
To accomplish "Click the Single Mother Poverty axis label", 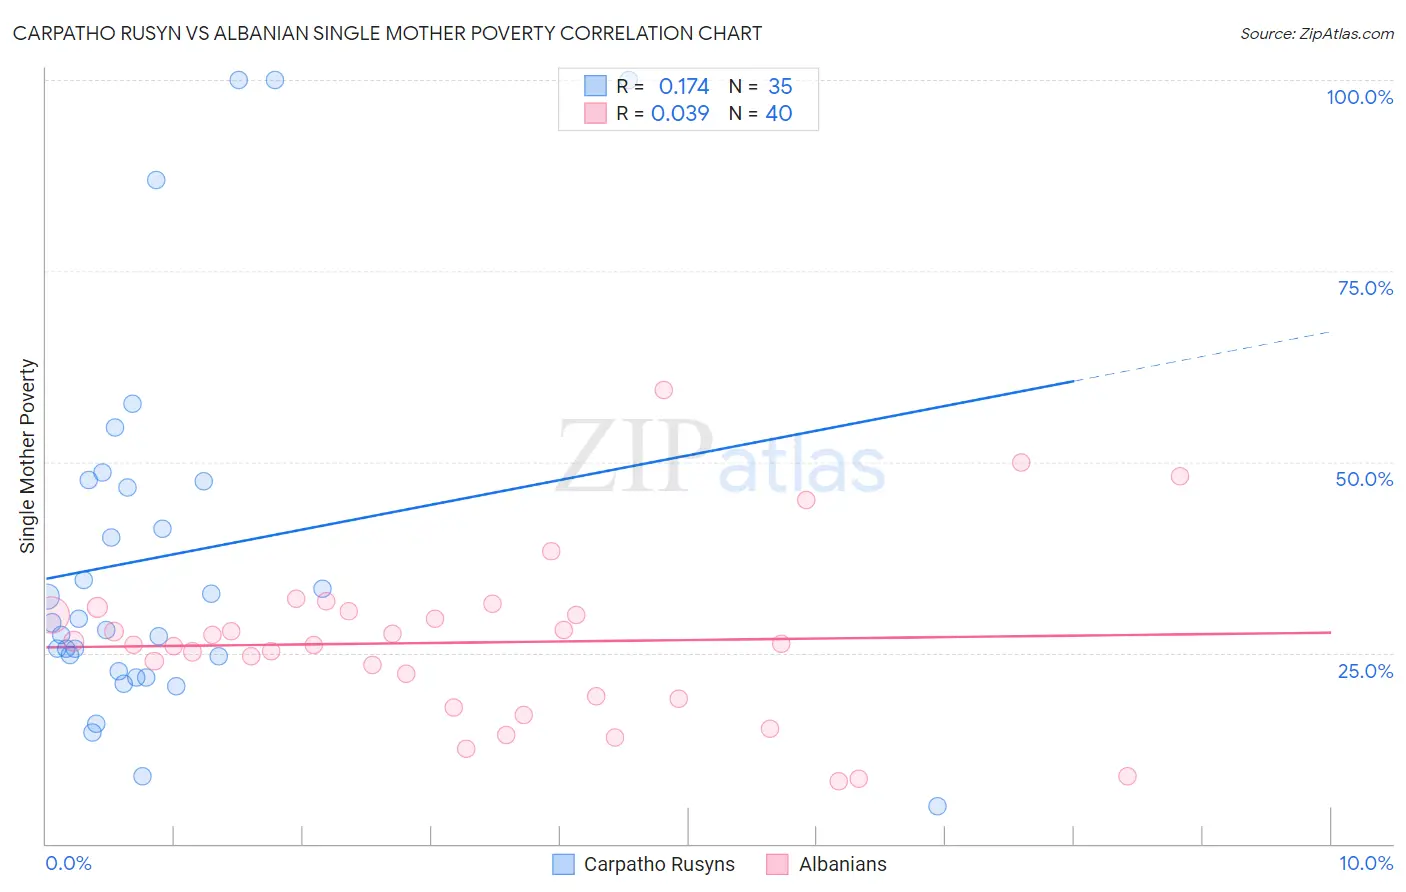I will 28,456.
